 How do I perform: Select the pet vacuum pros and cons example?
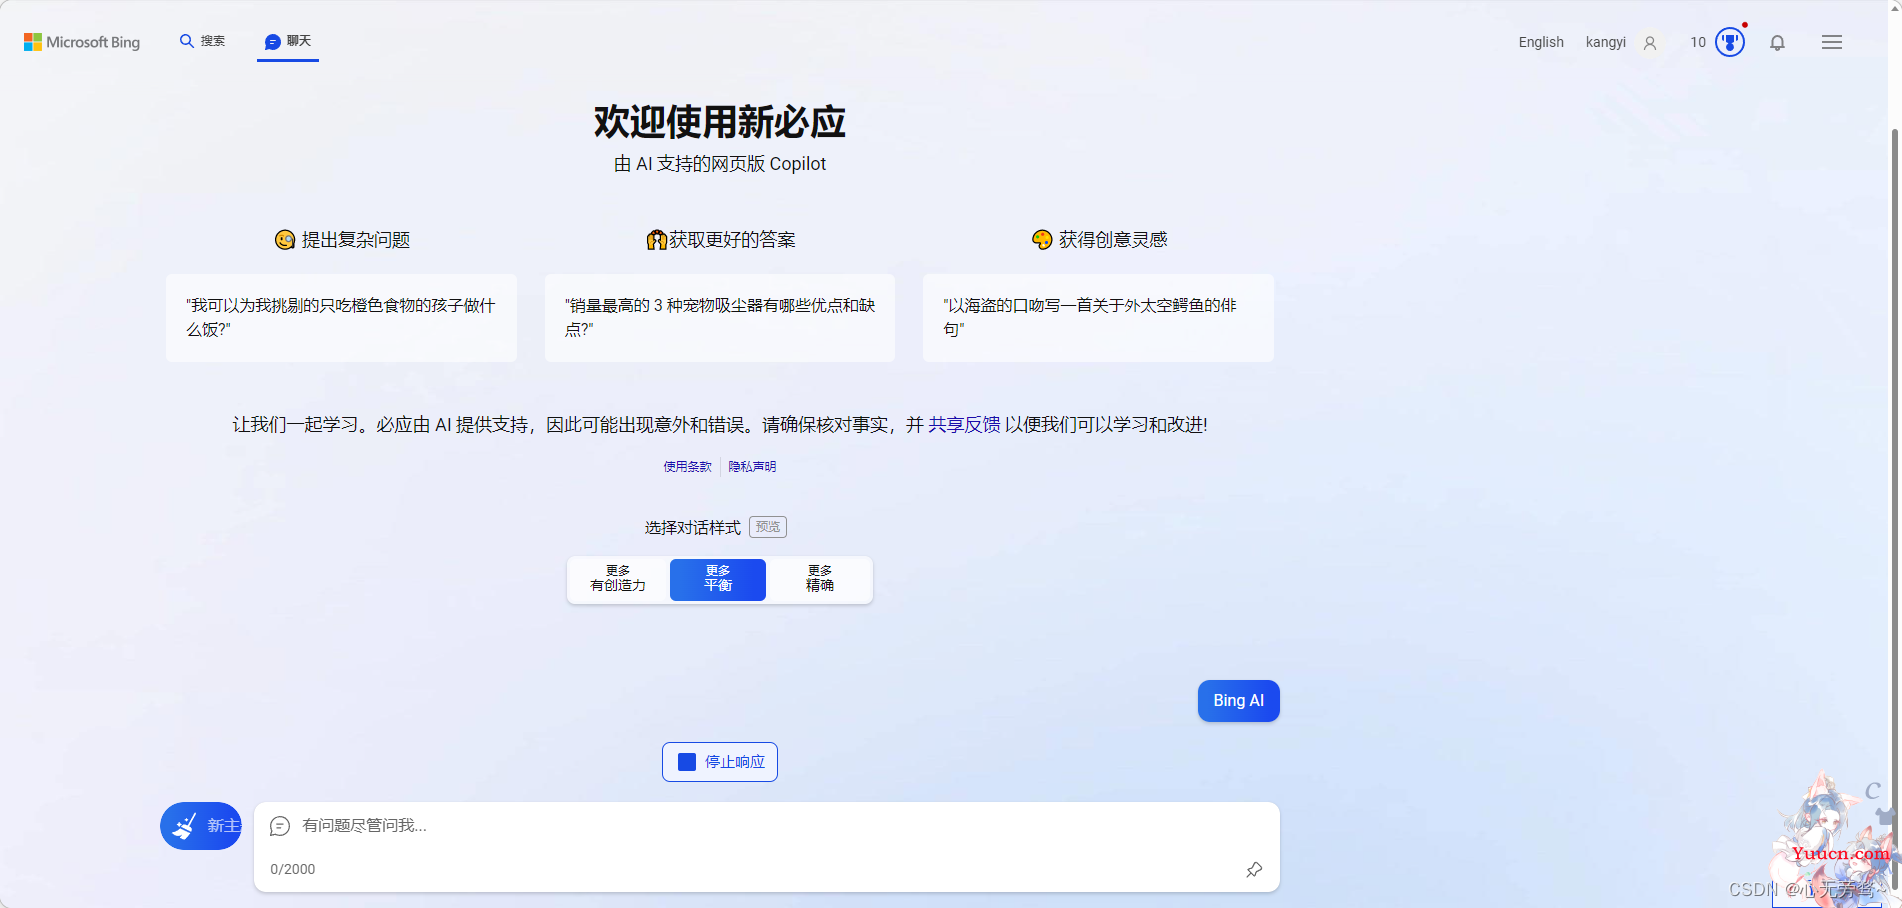click(720, 318)
